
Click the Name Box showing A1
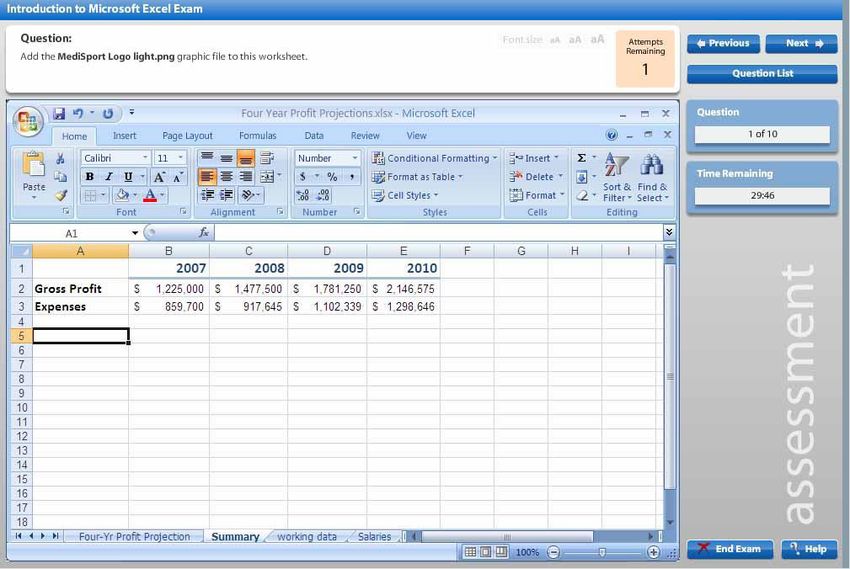tap(71, 233)
